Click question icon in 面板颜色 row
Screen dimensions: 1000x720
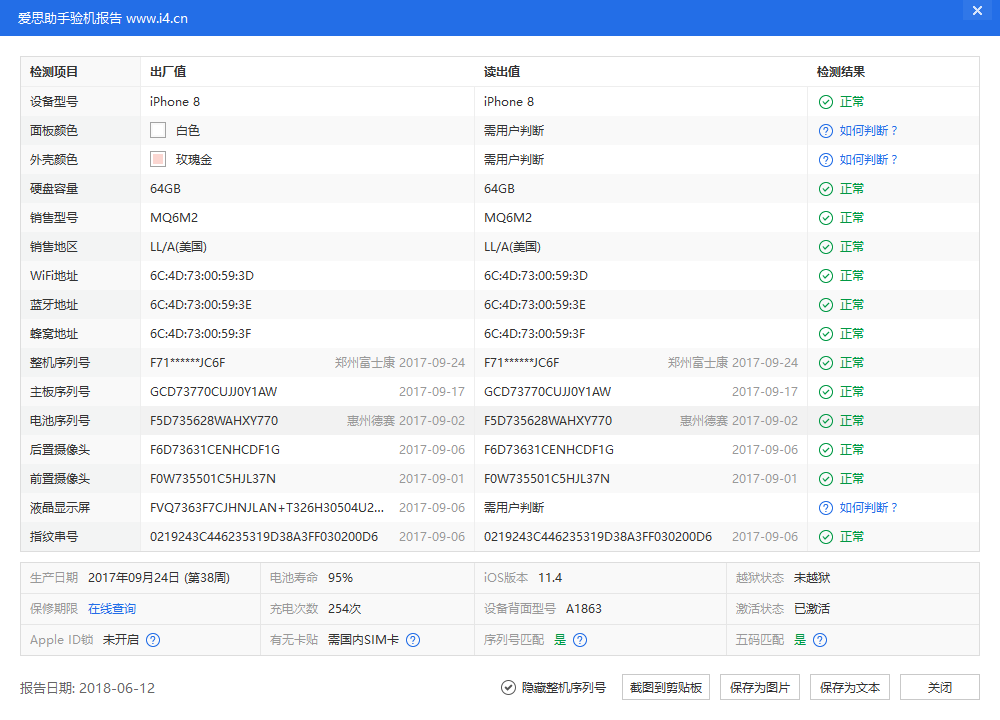click(x=825, y=131)
